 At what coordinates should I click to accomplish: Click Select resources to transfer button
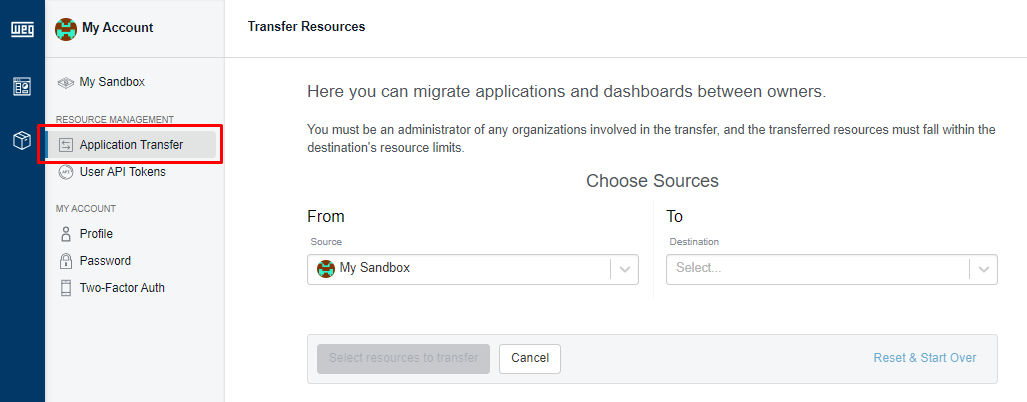click(x=403, y=359)
